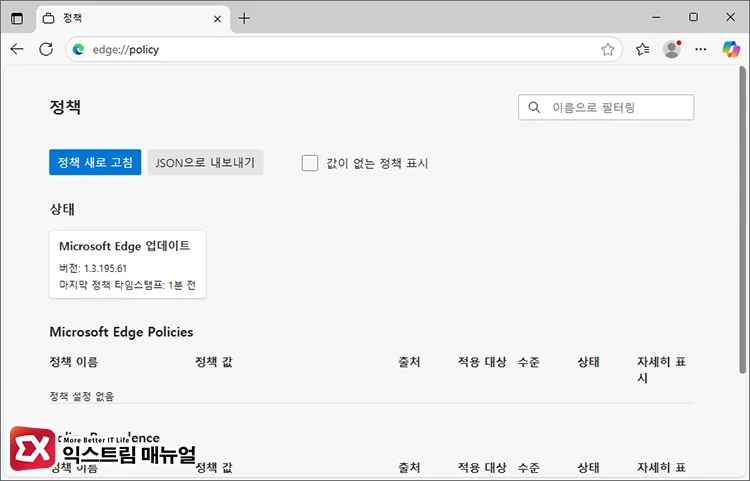This screenshot has height=481, width=750.
Task: Click the 출처 column header
Action: pos(409,362)
